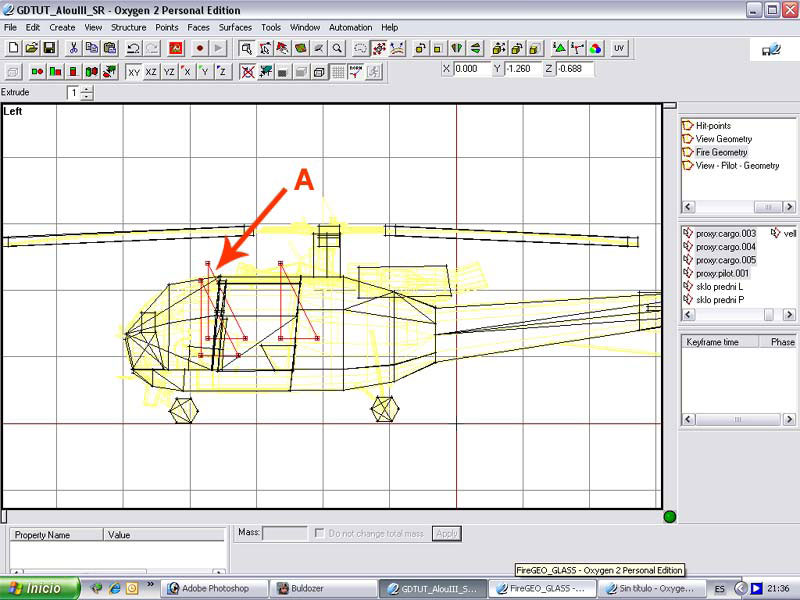
Task: Switch to Adobe Photoshop in taskbar
Action: [214, 588]
